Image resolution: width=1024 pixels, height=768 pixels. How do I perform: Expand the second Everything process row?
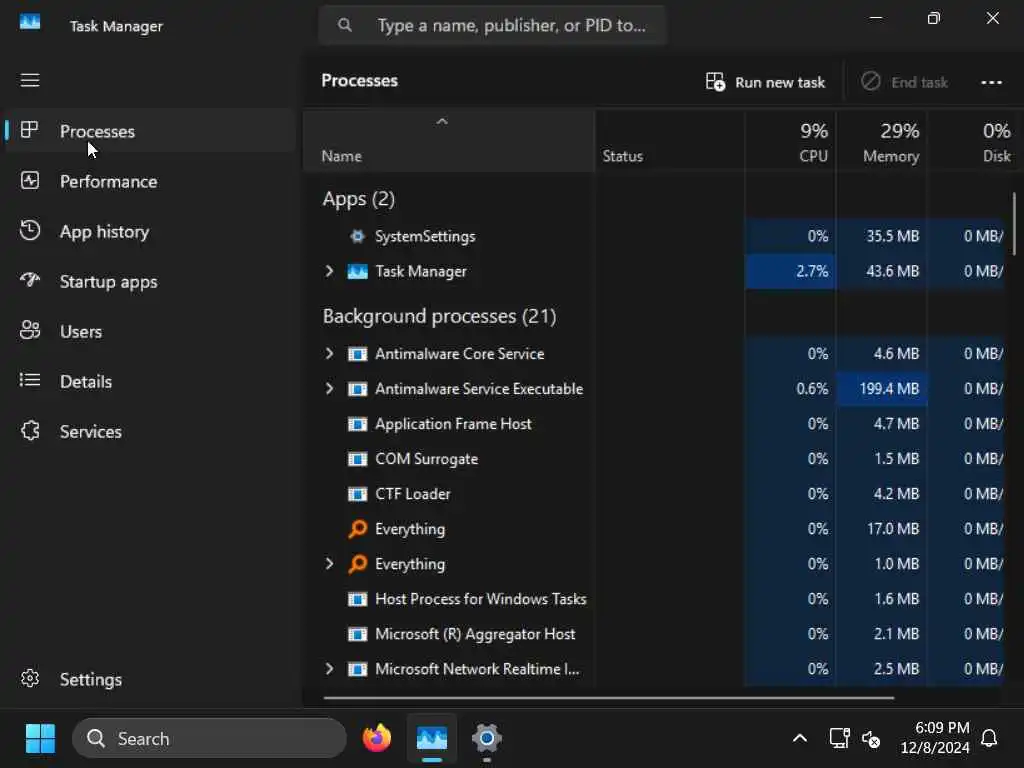(329, 564)
